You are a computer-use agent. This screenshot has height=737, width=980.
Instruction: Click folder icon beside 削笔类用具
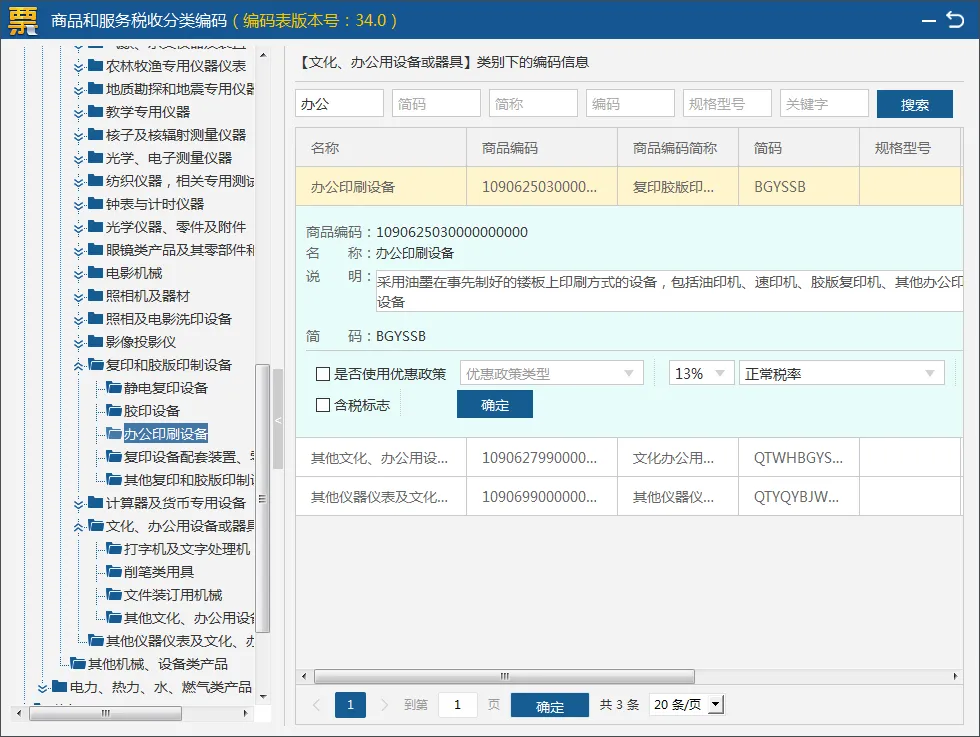(114, 571)
